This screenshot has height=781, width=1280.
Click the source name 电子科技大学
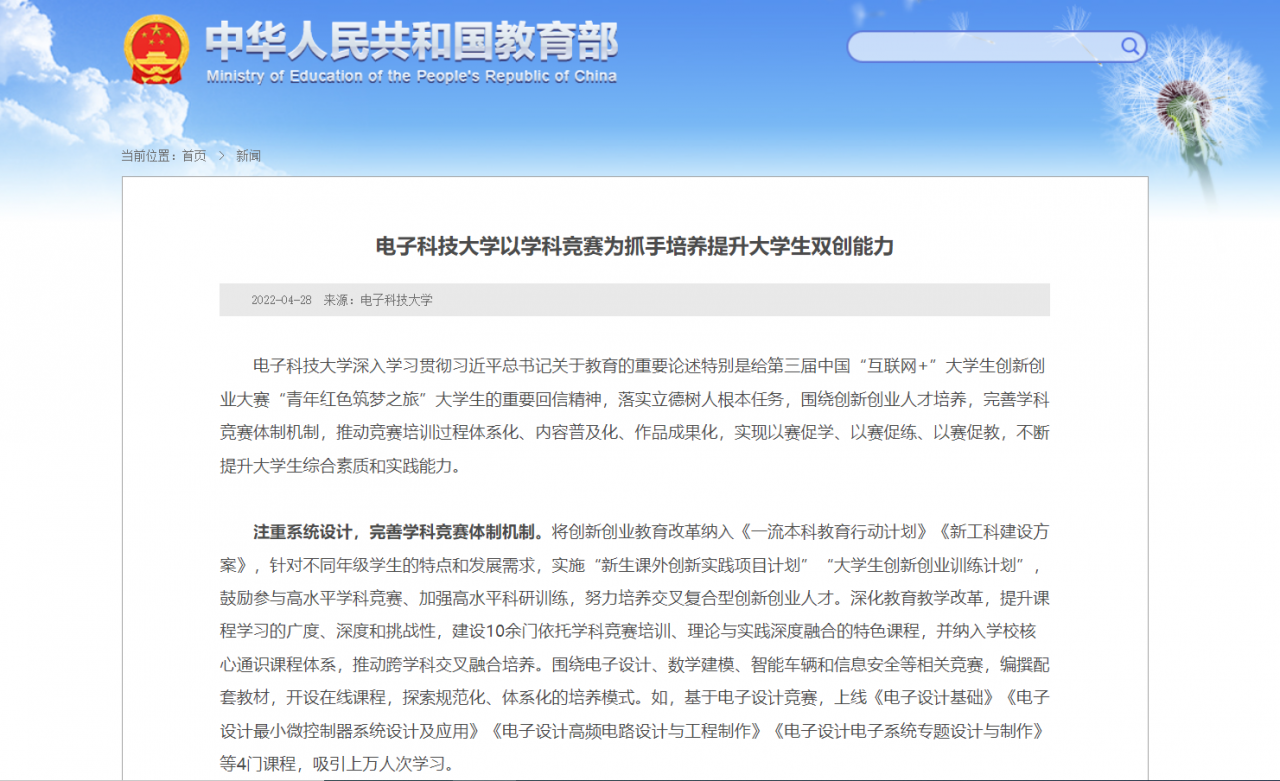point(396,299)
